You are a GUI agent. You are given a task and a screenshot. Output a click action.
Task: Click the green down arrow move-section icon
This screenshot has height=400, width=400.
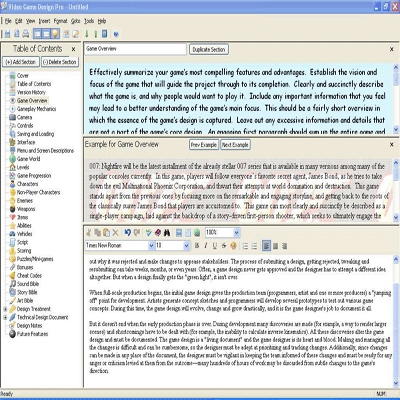point(87,34)
